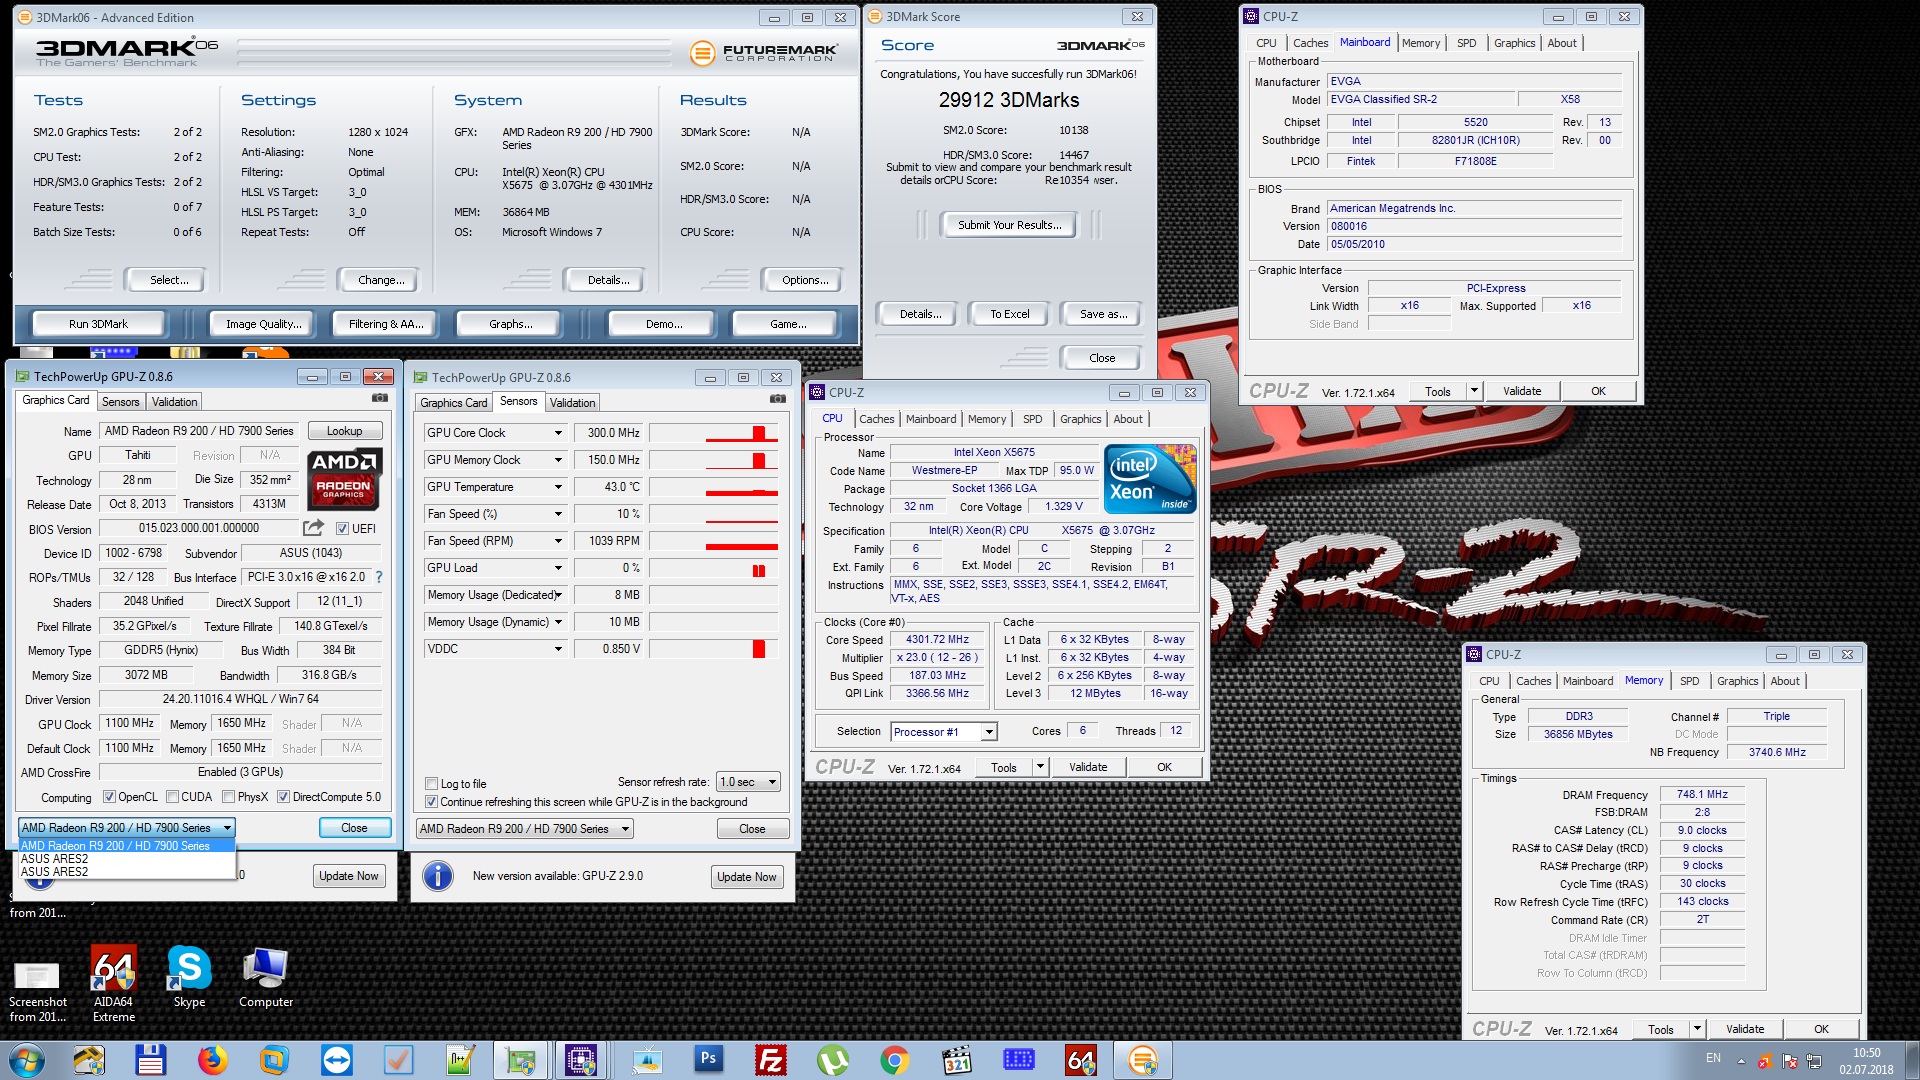Switch to the Sensors tab in the GPU-Z Graphics Card window
Image resolution: width=1920 pixels, height=1080 pixels.
click(120, 402)
